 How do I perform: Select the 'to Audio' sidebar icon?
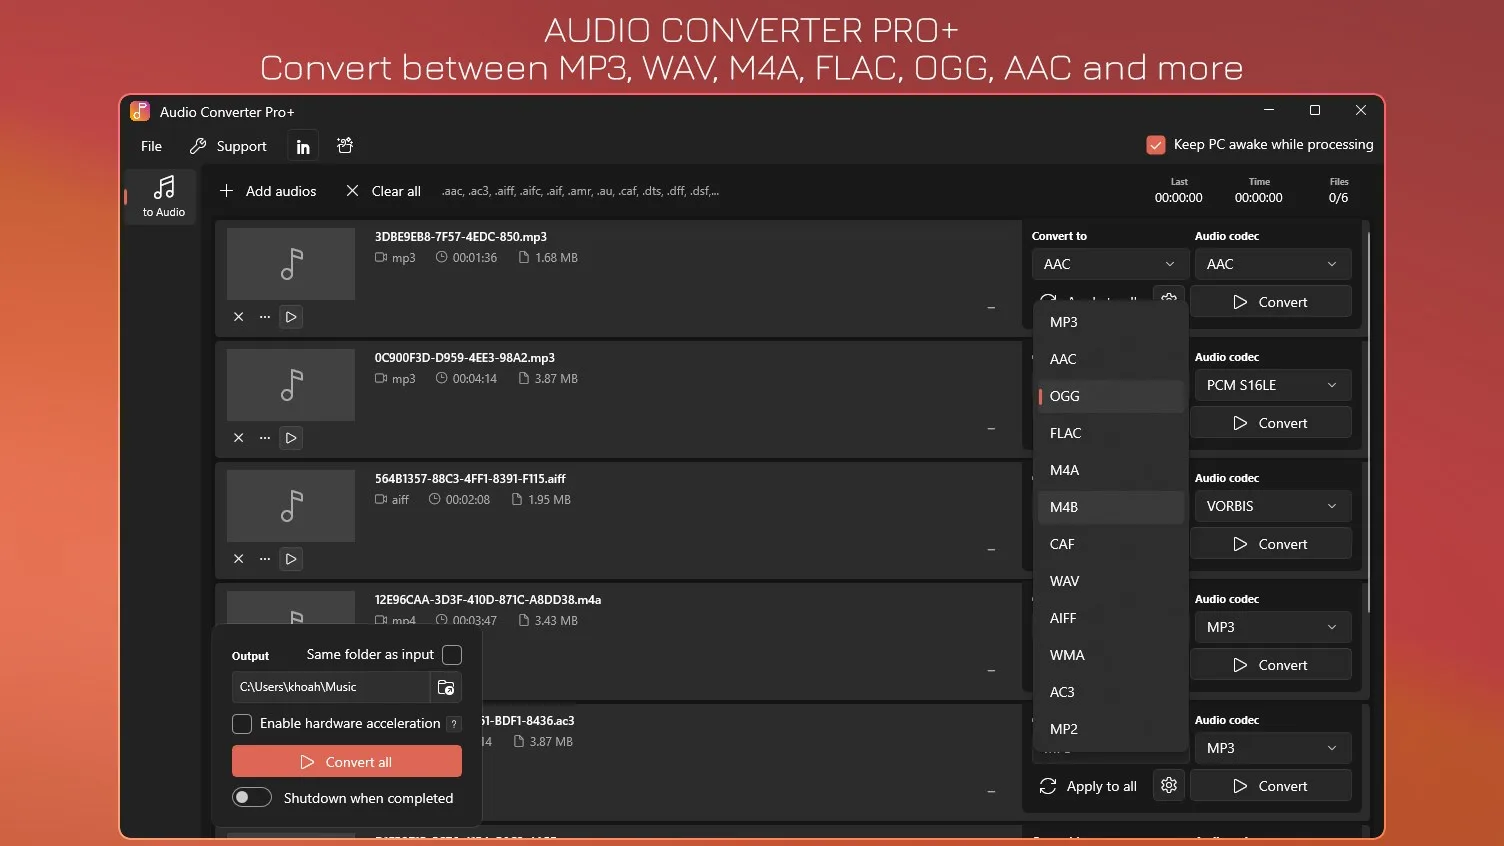164,196
